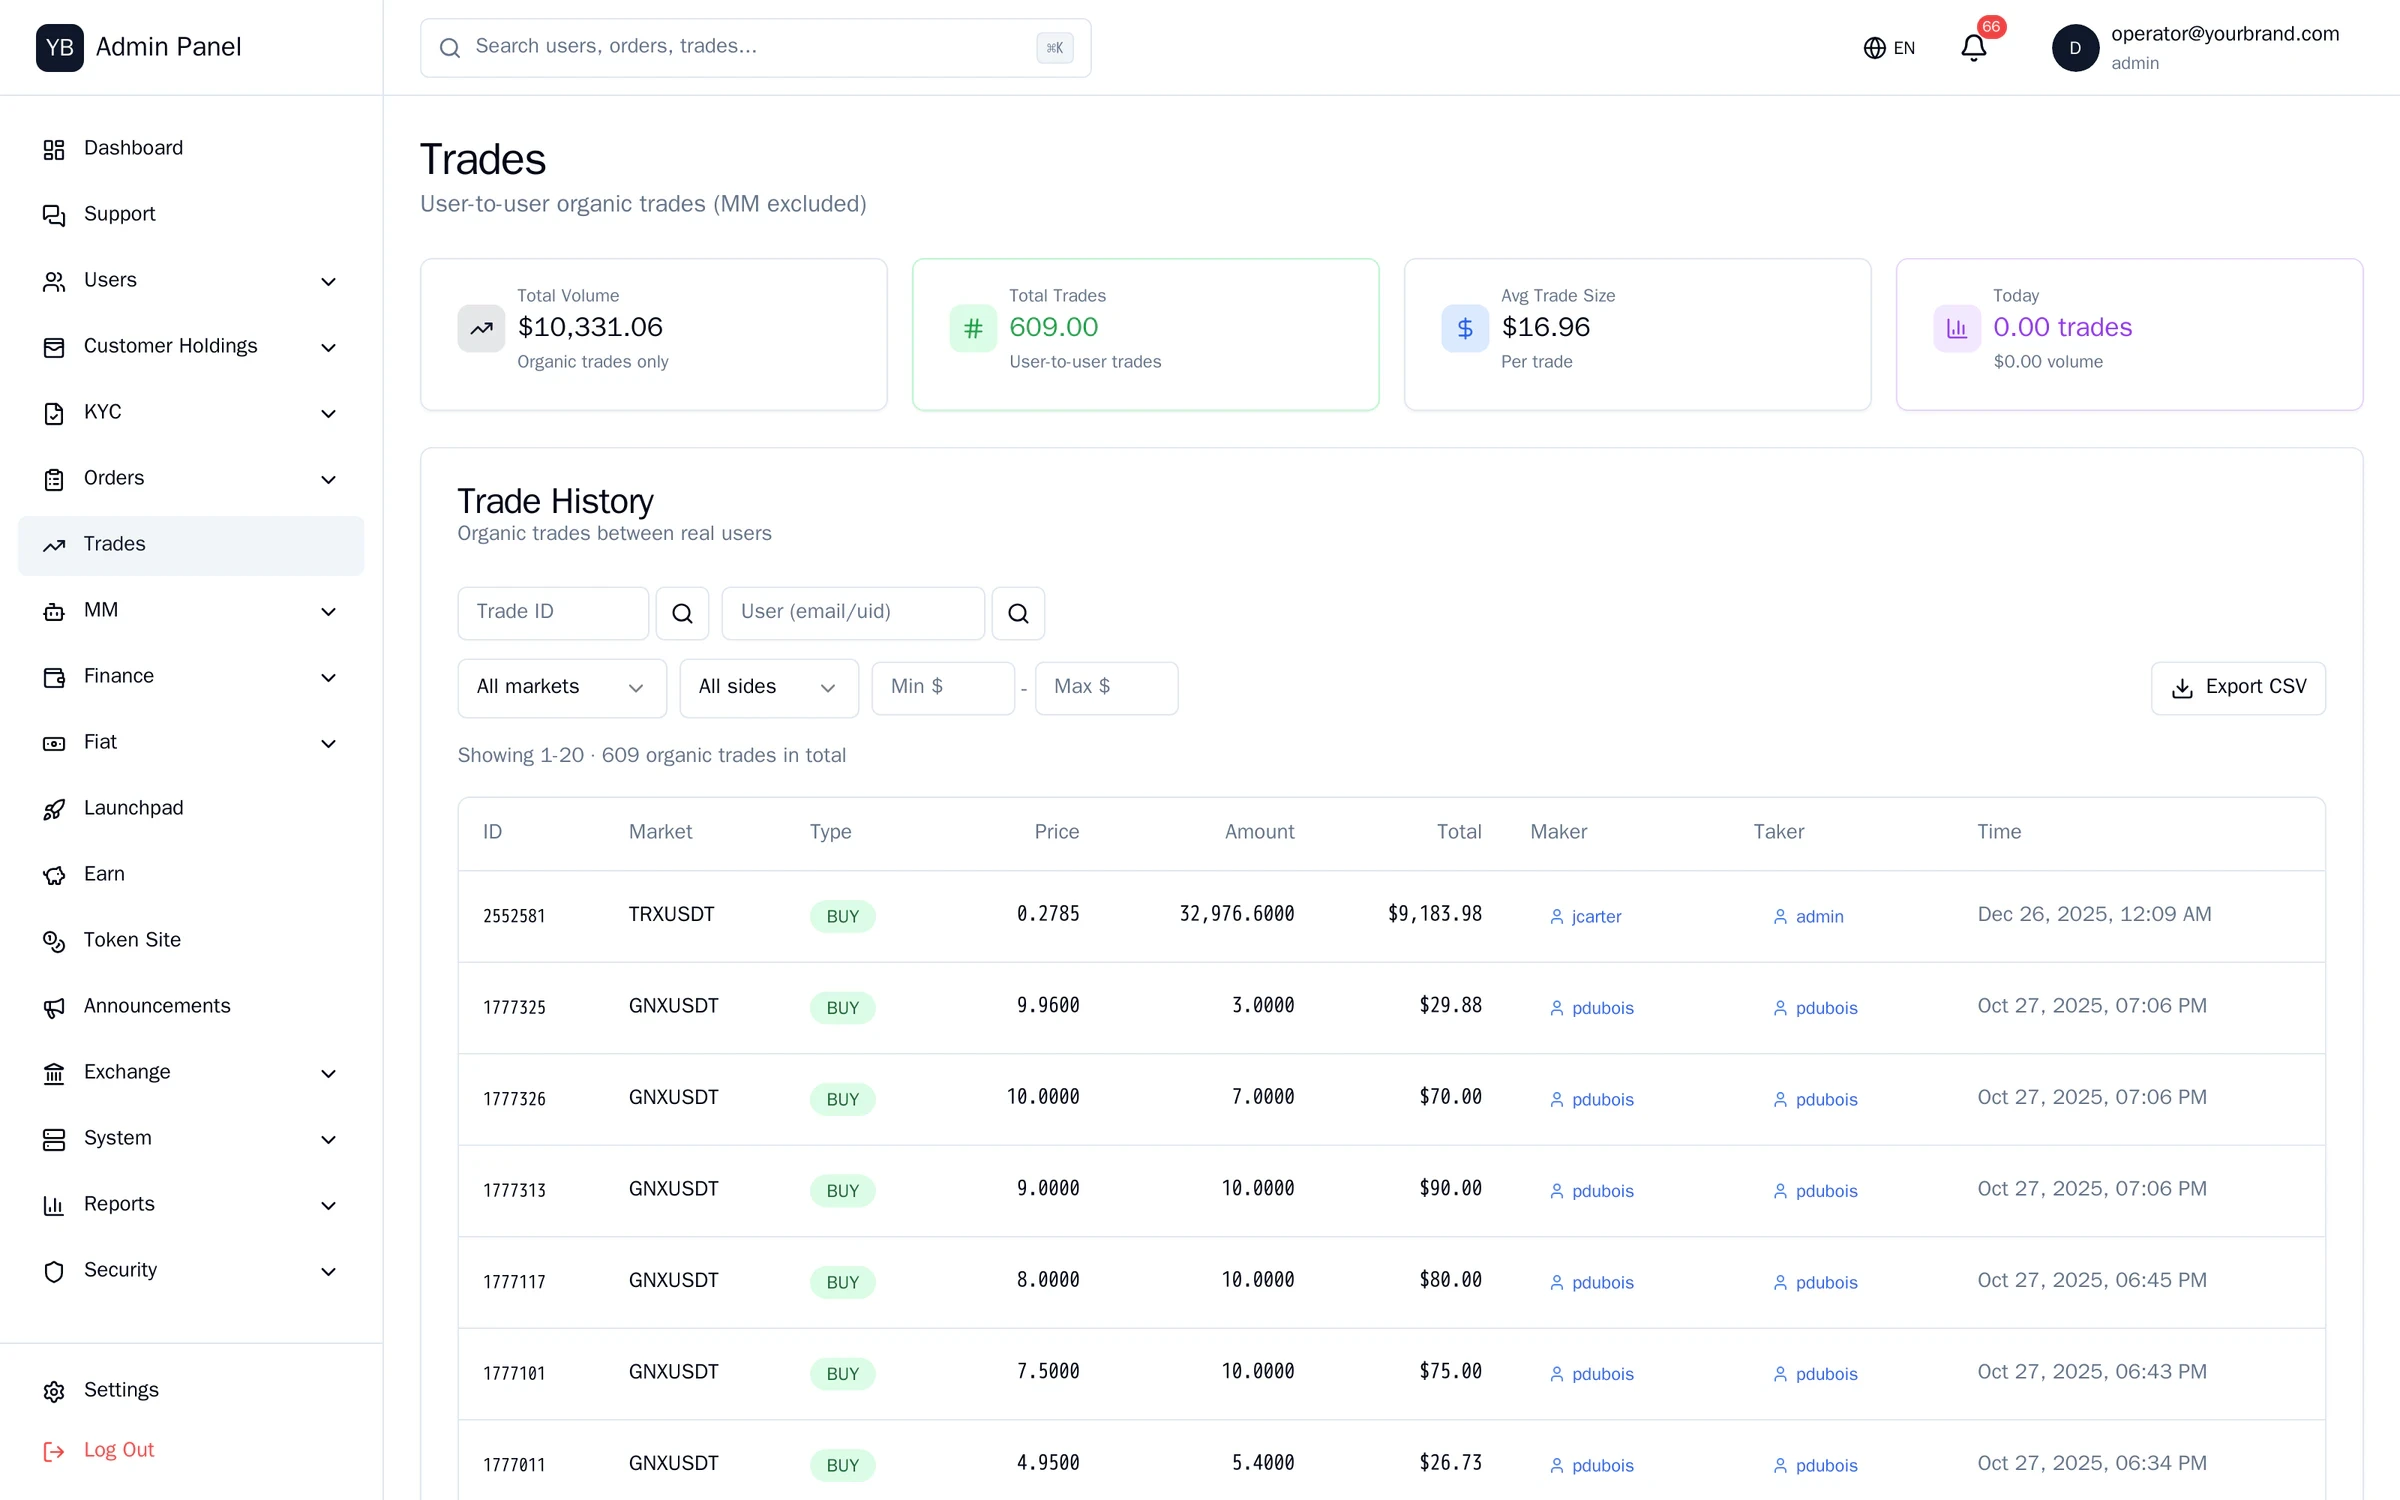Click the D user avatar

click(x=2075, y=48)
